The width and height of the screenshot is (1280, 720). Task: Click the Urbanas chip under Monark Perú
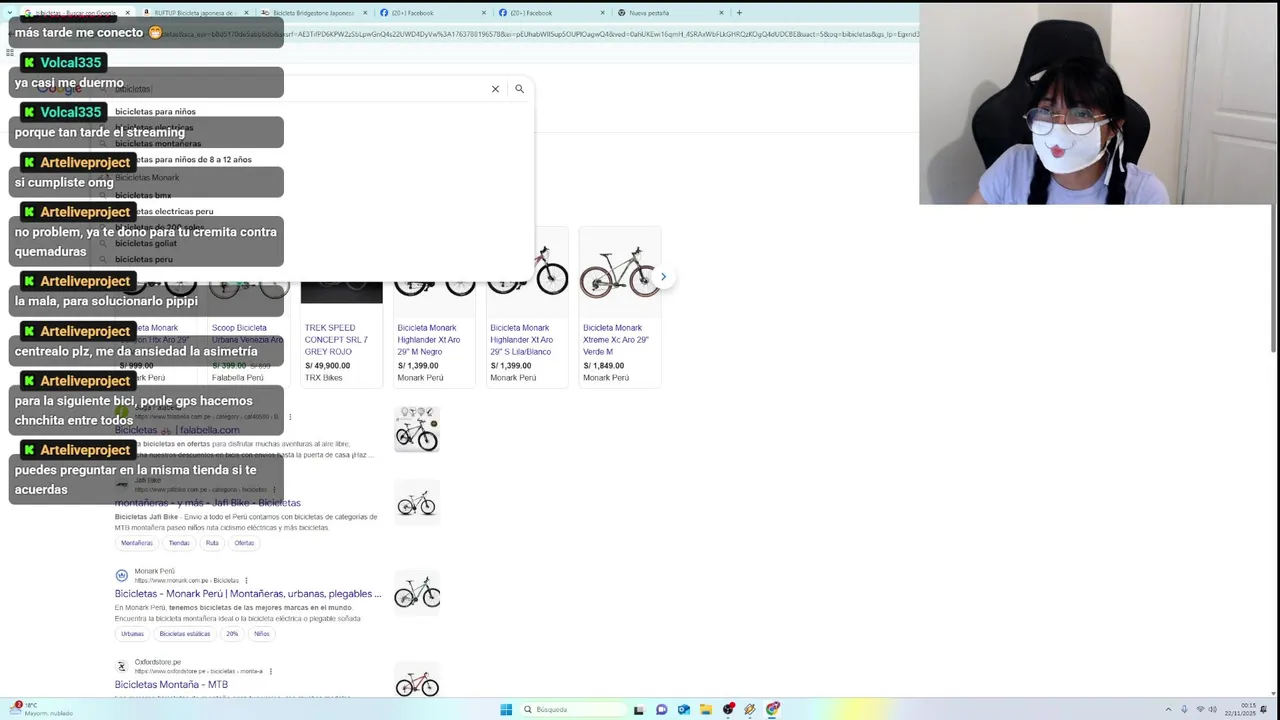tap(133, 634)
